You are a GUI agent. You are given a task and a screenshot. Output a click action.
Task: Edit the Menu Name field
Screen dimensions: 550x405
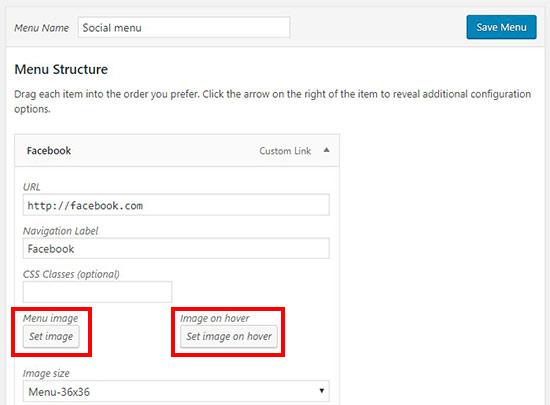[184, 27]
